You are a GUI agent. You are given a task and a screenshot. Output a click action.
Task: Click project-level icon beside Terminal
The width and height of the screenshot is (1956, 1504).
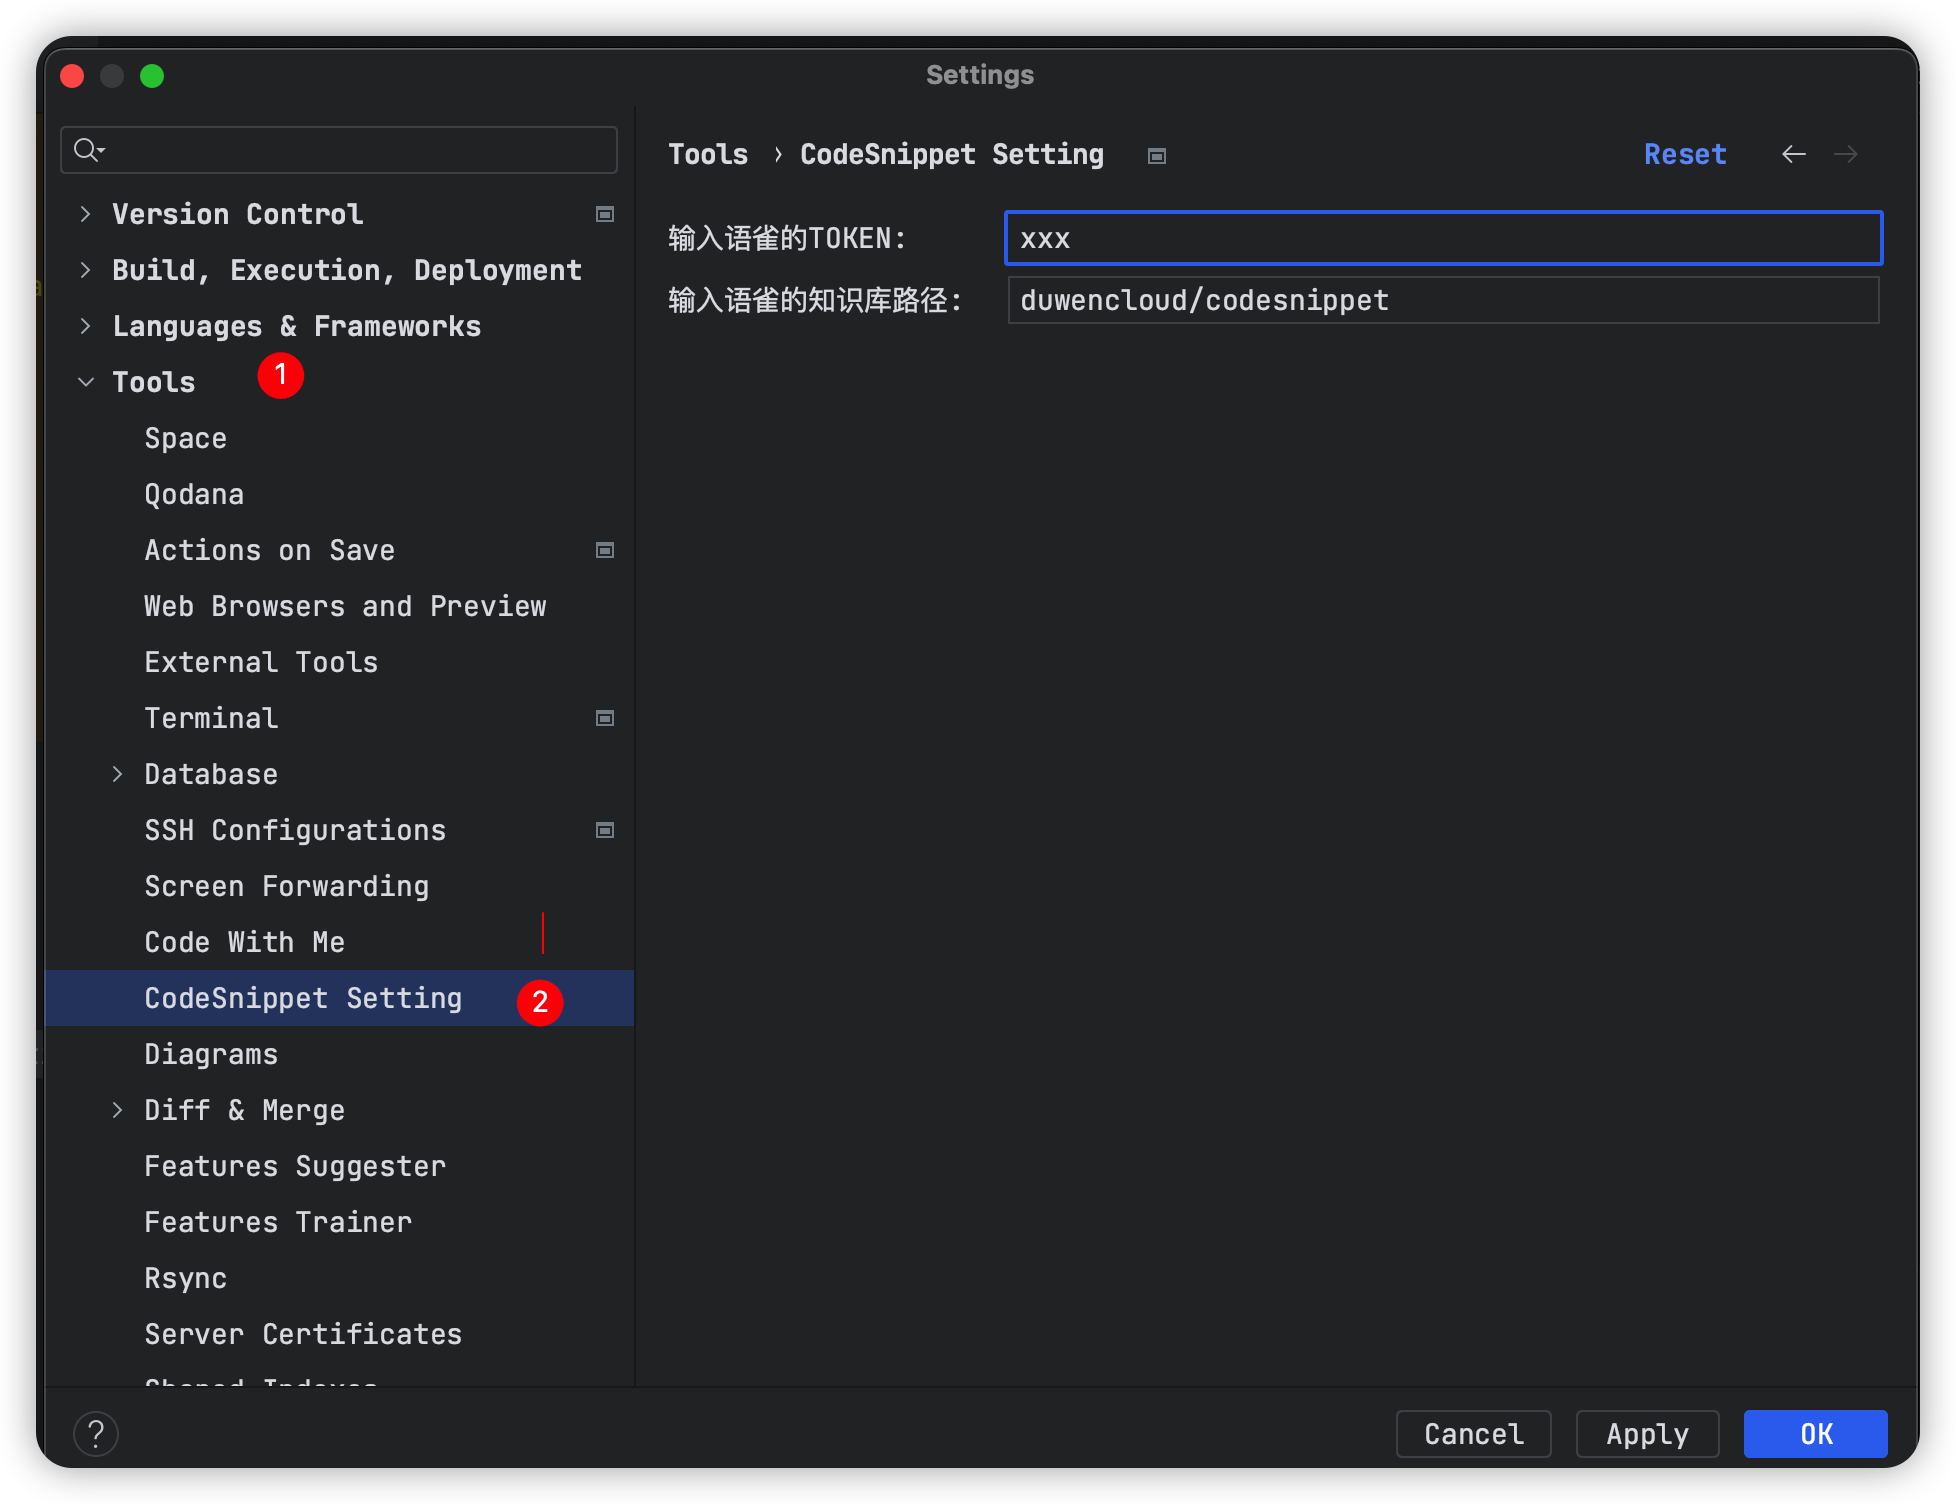(x=605, y=718)
